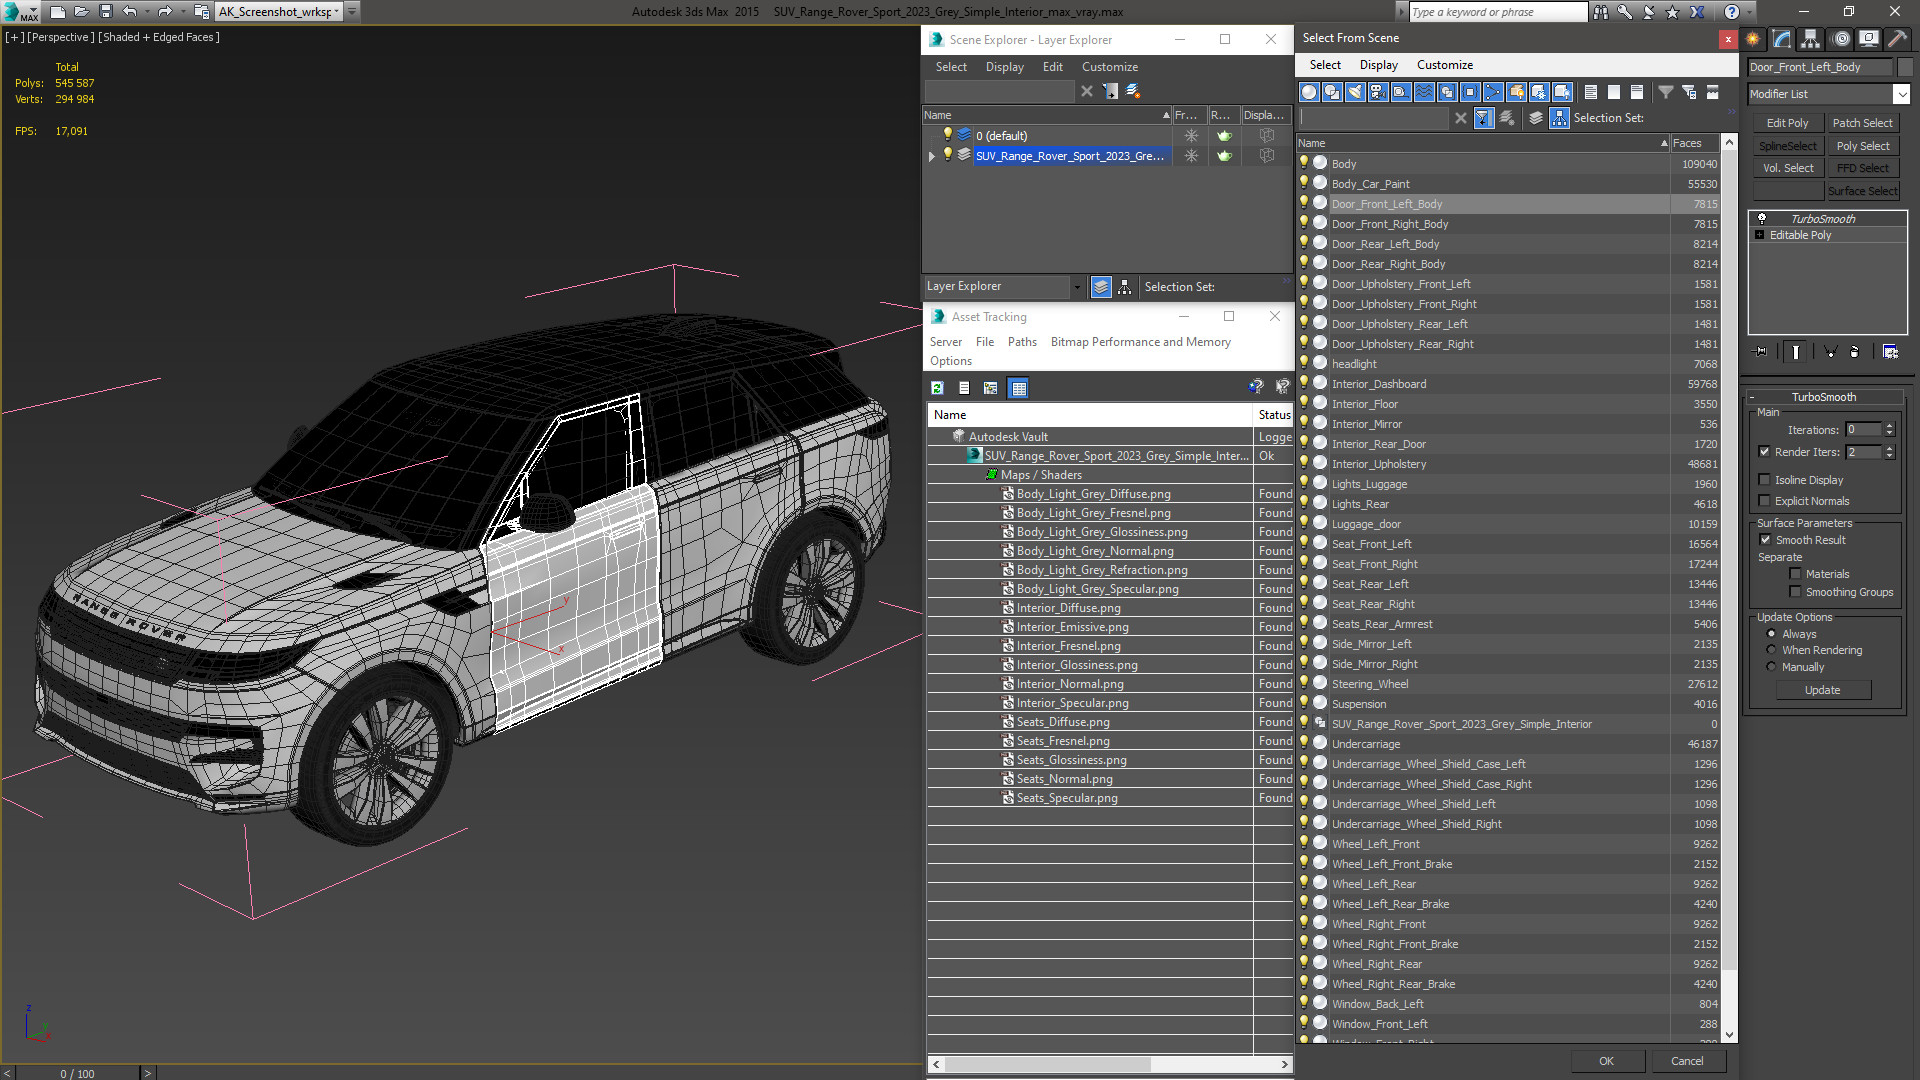The height and width of the screenshot is (1080, 1920).
Task: Open Customize menu in Select From Scene
Action: (1444, 65)
